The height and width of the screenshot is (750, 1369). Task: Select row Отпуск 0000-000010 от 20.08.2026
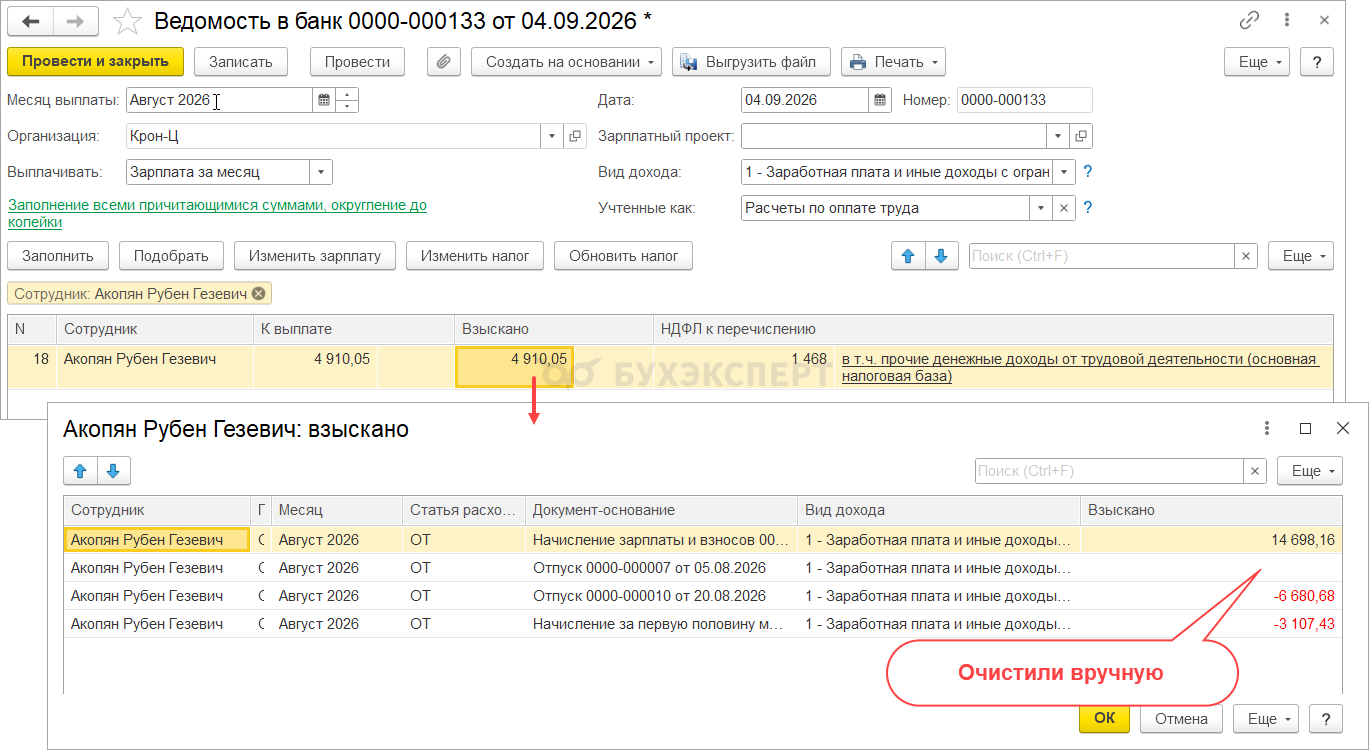(x=703, y=596)
